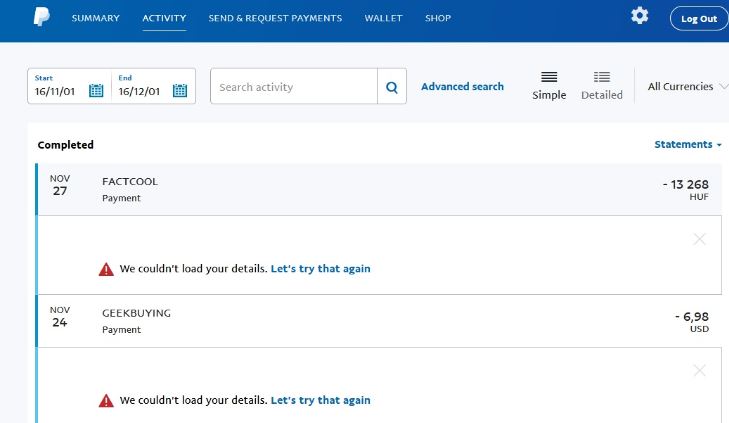Open Send & Request Payments tab

tap(275, 18)
